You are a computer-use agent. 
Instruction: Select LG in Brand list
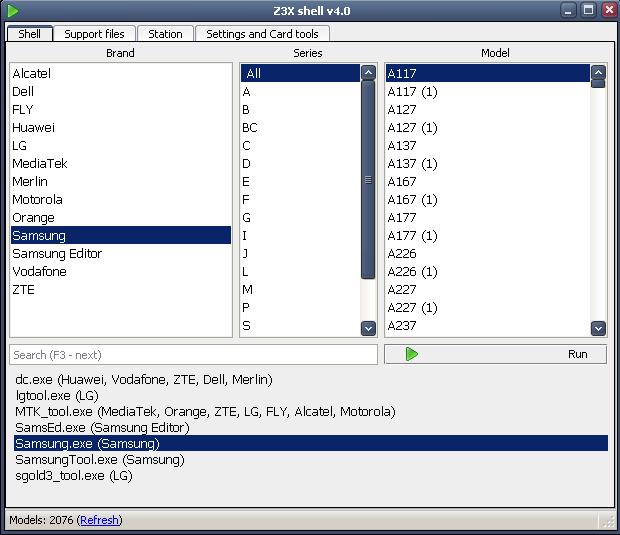tap(121, 146)
